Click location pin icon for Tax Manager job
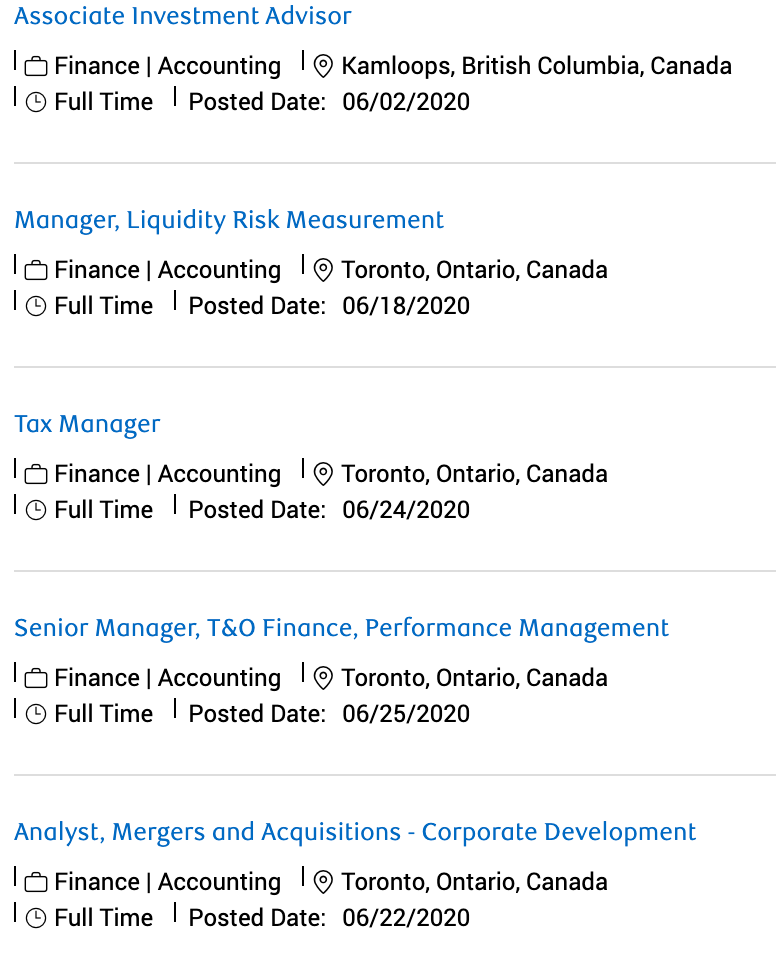The image size is (776, 964). pos(323,475)
